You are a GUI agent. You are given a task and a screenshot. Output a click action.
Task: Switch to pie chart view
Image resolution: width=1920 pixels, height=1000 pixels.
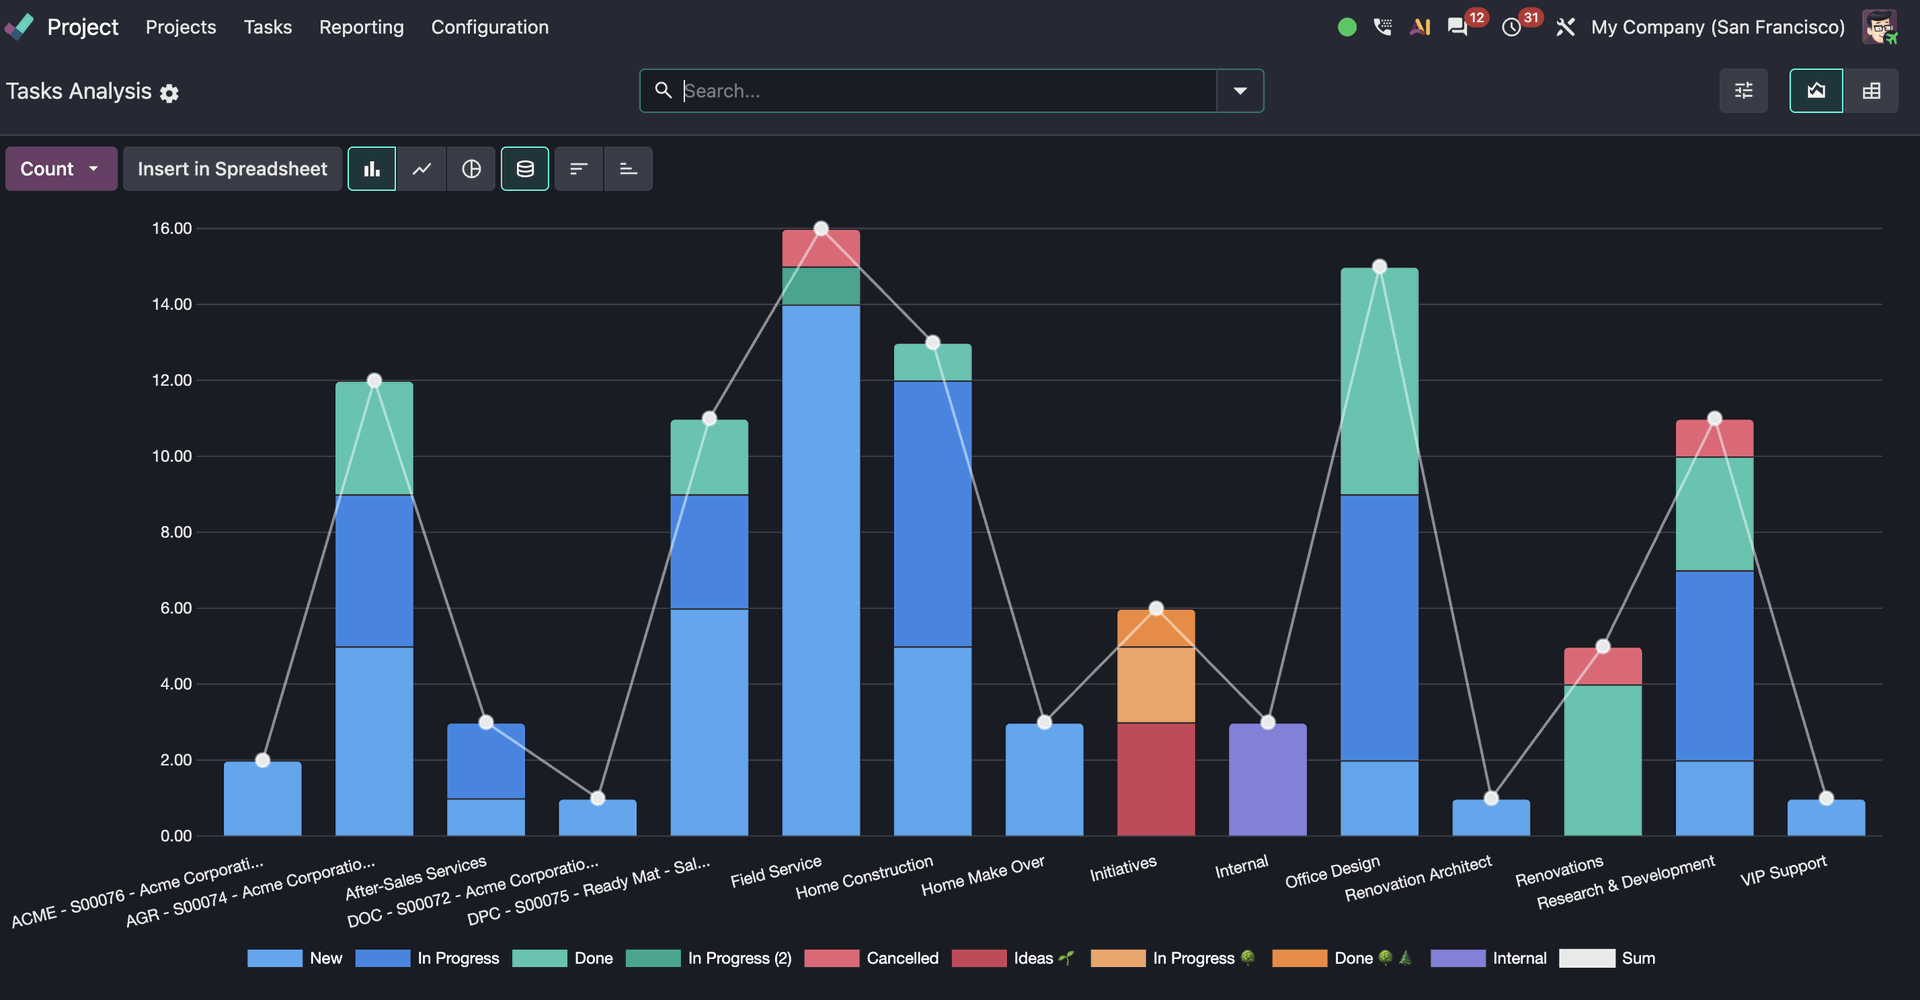pos(471,169)
